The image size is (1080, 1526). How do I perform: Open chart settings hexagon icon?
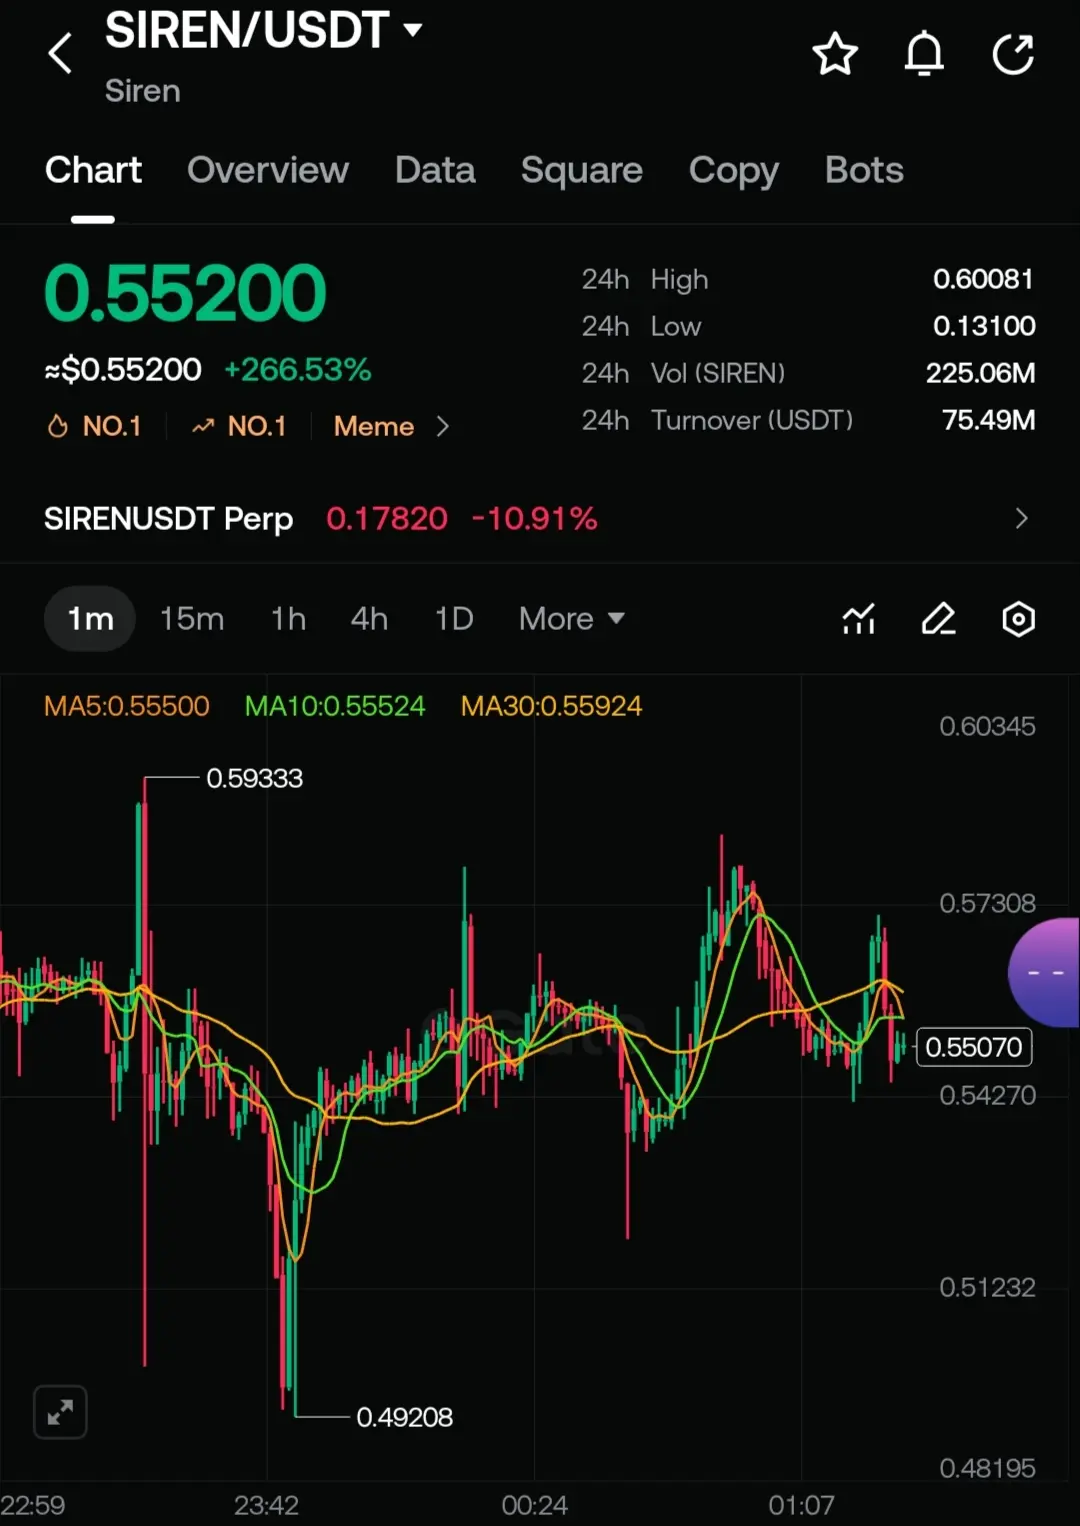point(1018,619)
